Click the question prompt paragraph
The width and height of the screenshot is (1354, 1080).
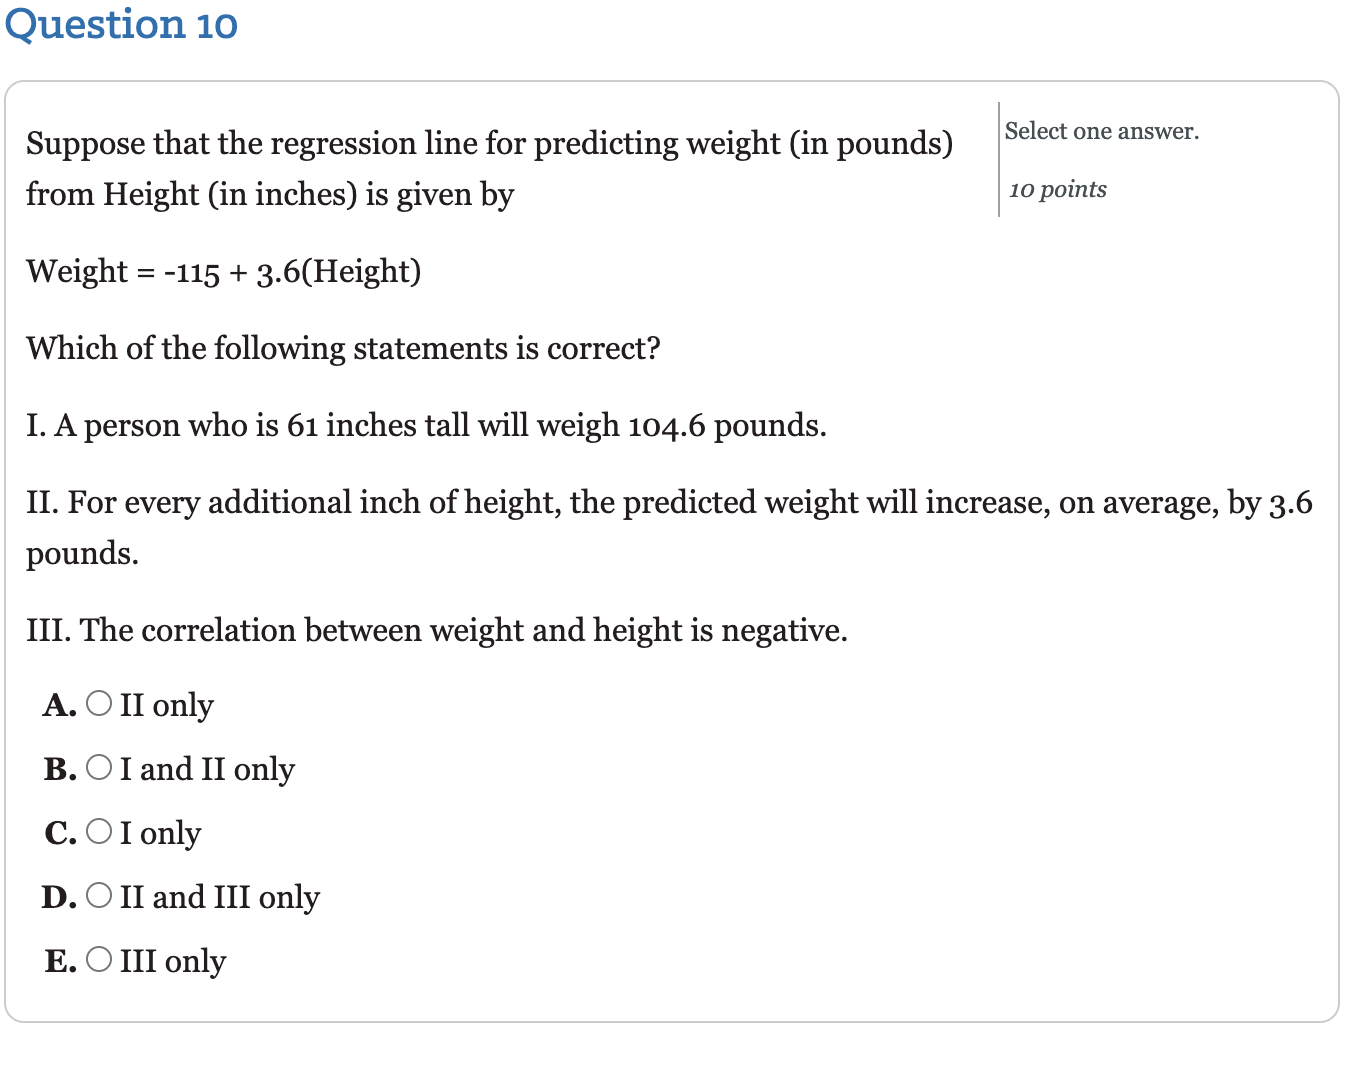490,169
